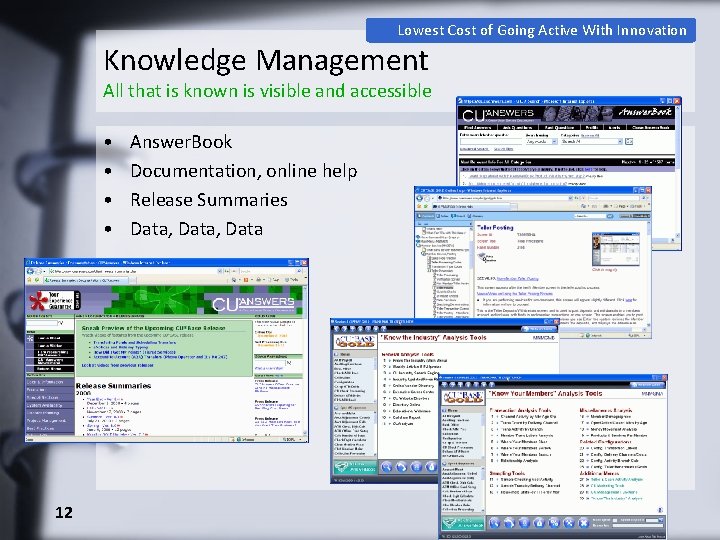Click question entry field in AnswerBook
This screenshot has height=540, width=720.
pos(491,142)
